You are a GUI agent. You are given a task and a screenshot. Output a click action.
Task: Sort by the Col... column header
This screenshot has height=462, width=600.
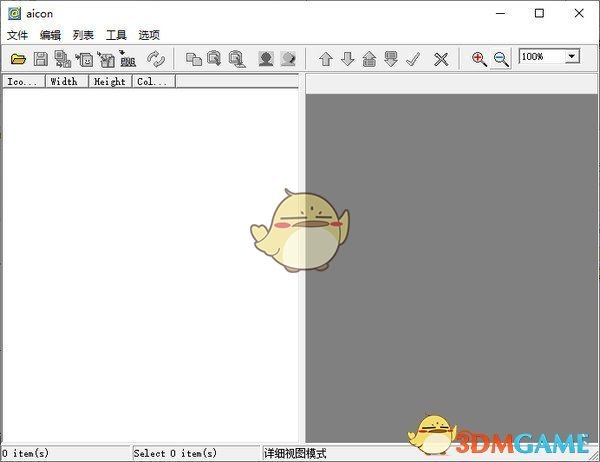pos(153,82)
